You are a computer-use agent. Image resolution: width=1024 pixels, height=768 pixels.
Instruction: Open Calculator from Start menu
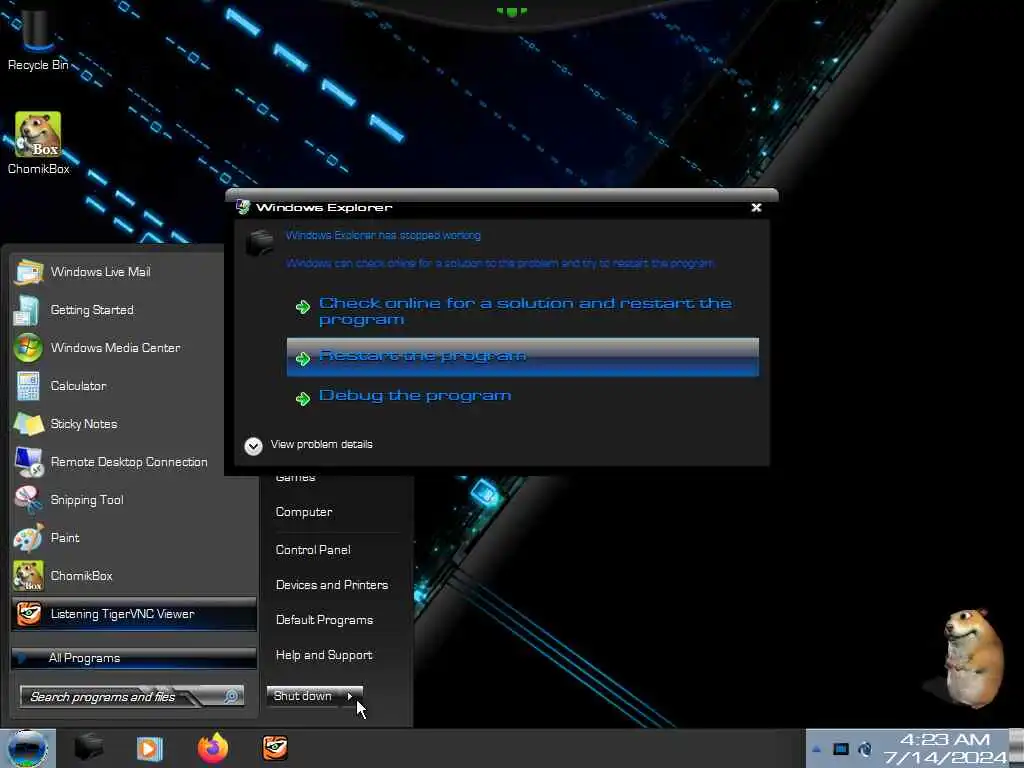pos(134,385)
